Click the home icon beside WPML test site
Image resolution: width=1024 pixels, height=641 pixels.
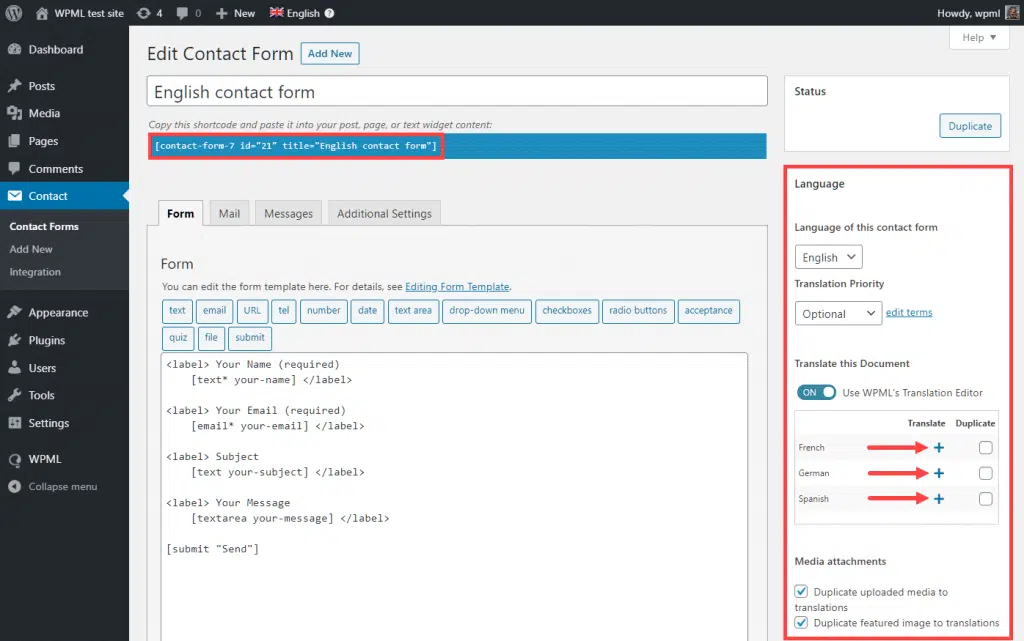[x=42, y=13]
